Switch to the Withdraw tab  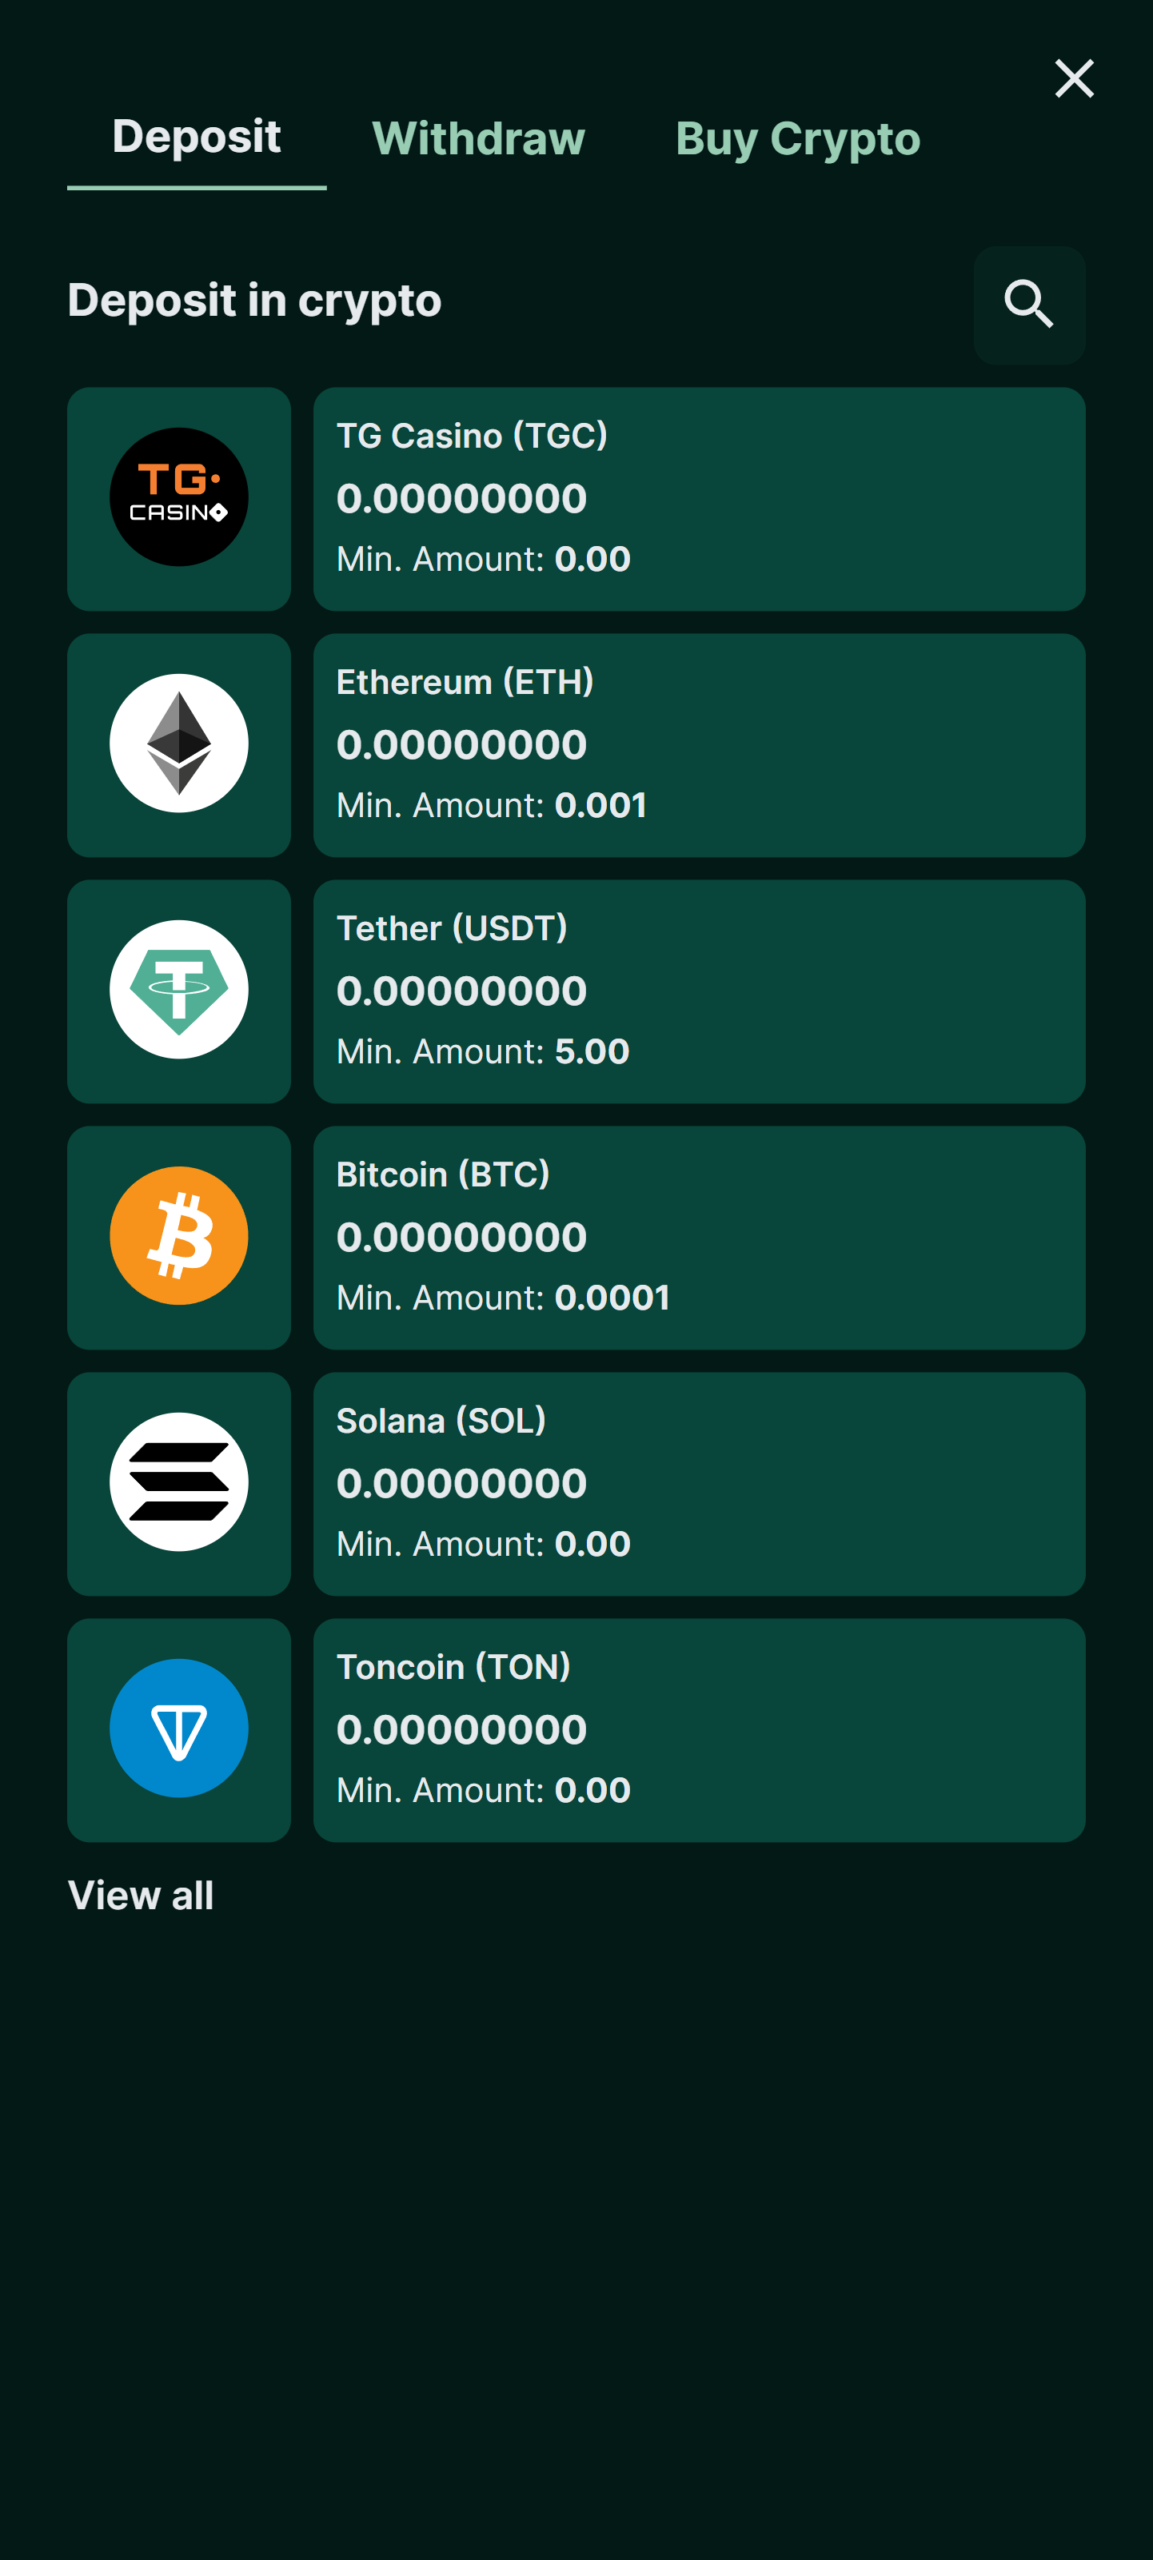pyautogui.click(x=478, y=138)
